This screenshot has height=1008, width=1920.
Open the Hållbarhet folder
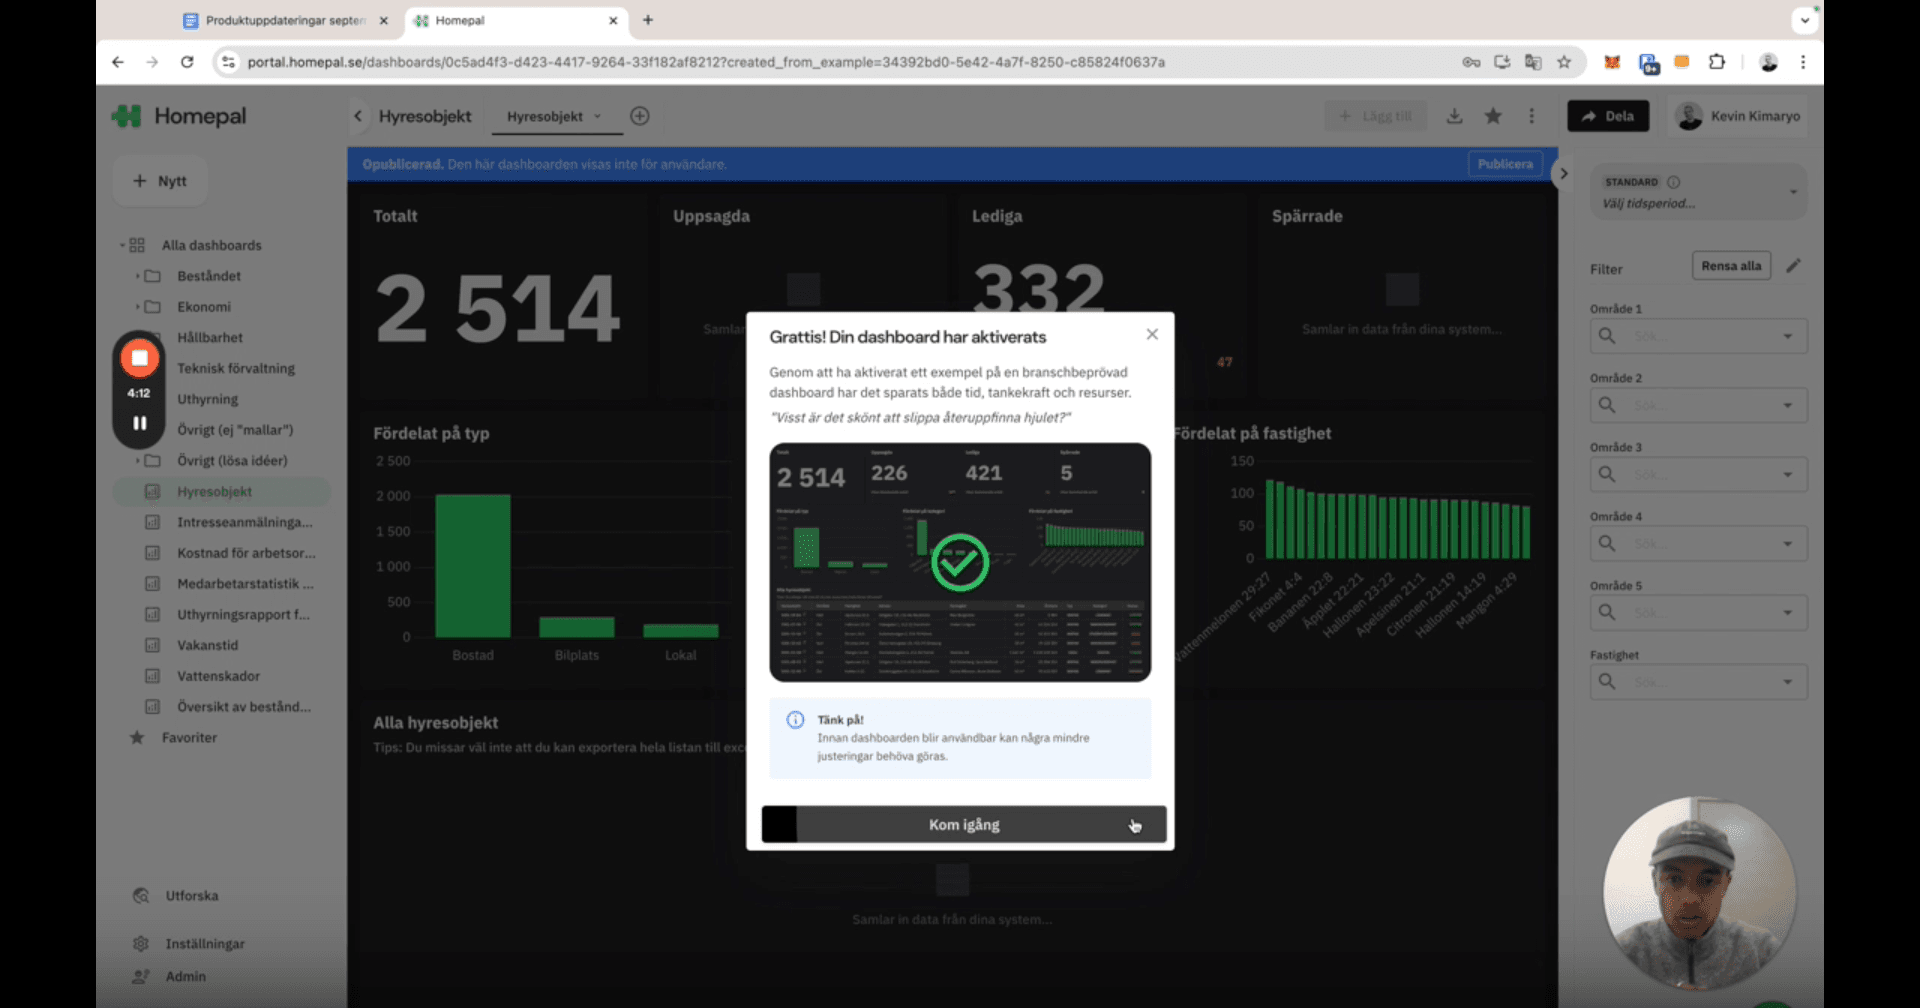pos(210,337)
